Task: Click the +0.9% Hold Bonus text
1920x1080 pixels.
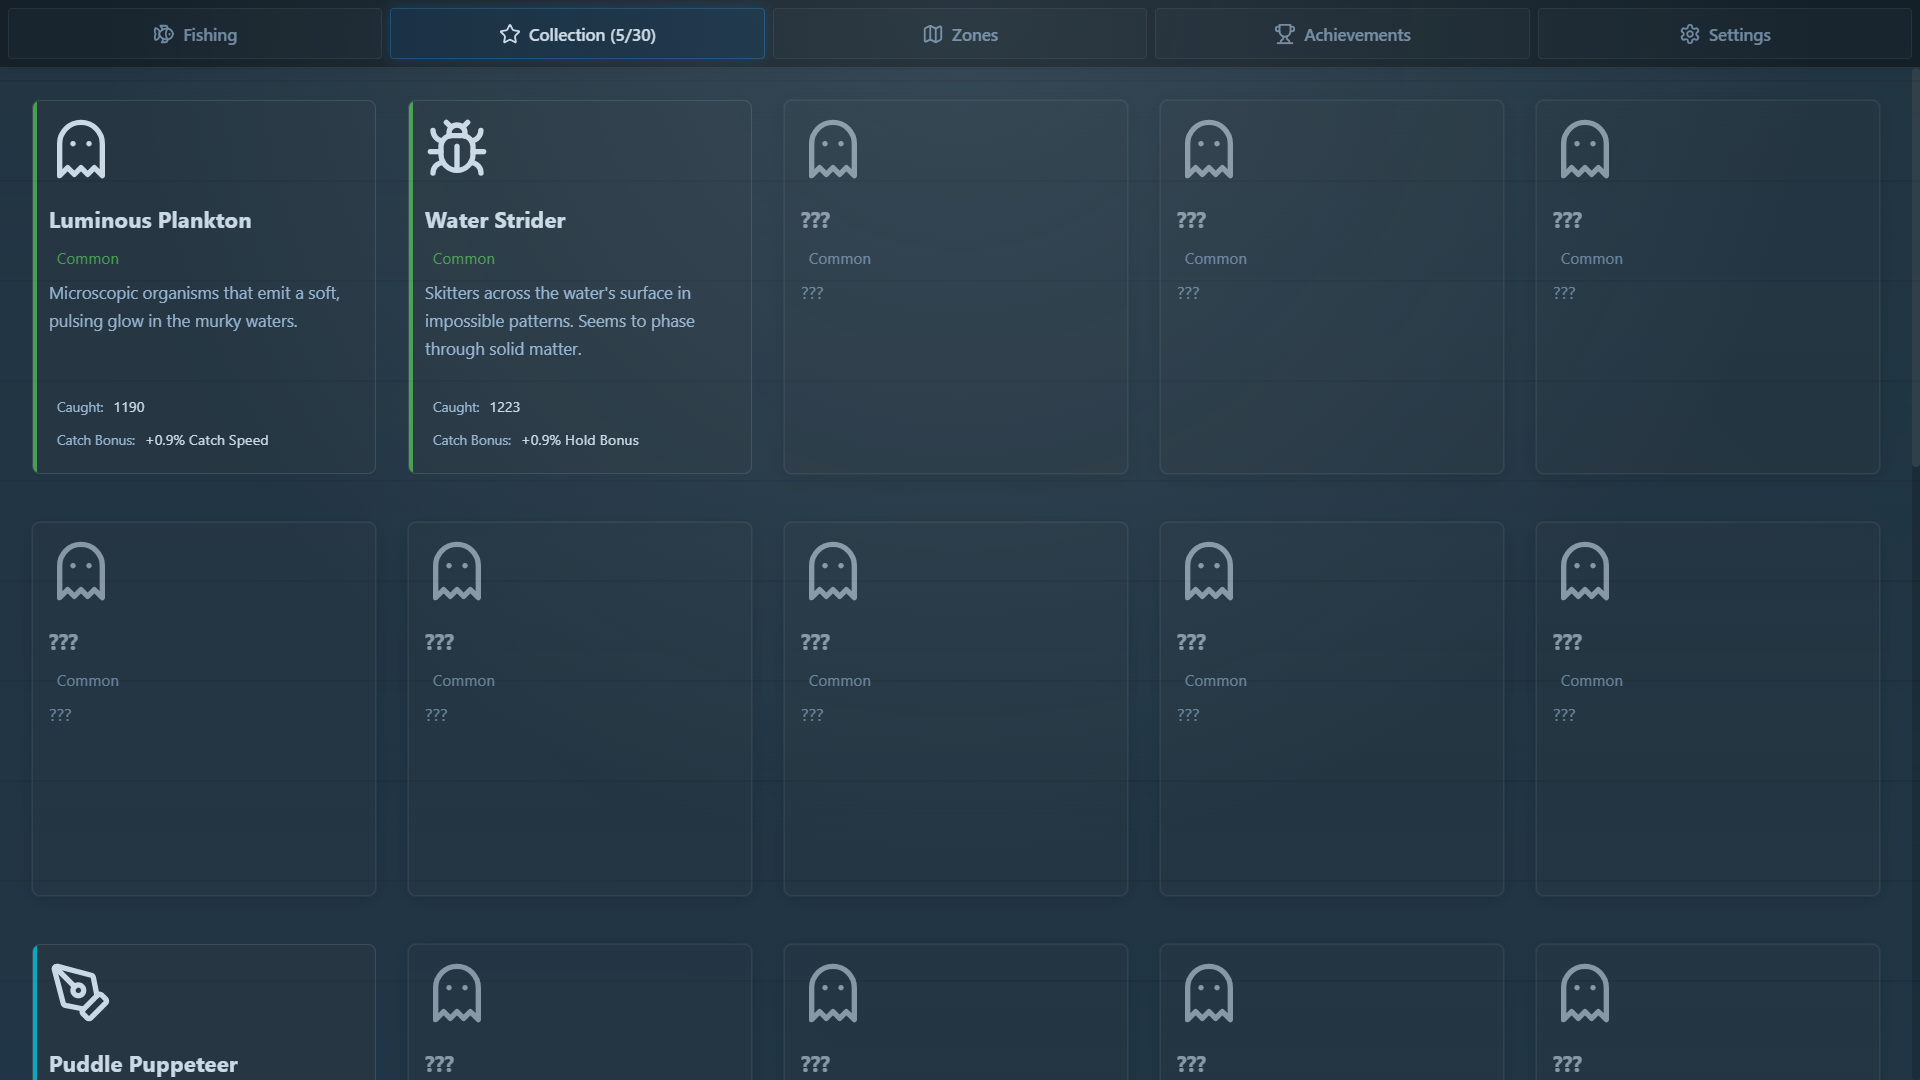Action: 580,440
